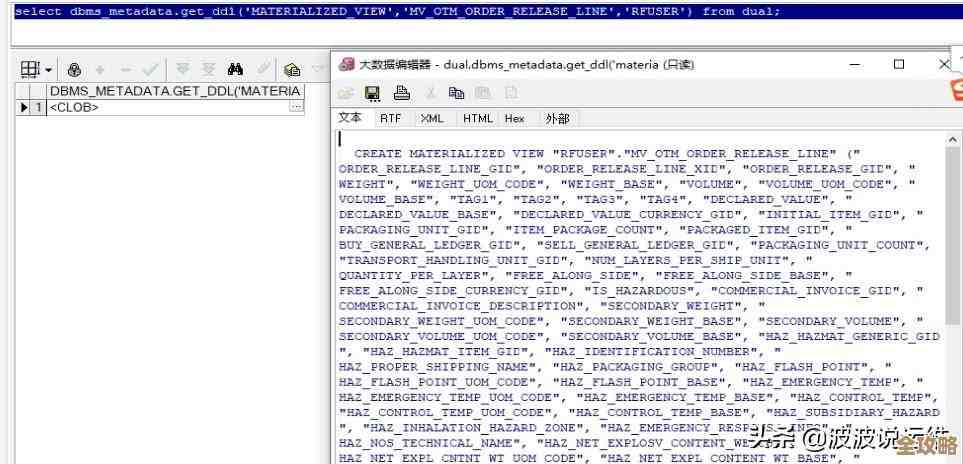963x464 pixels.
Task: Click the export query results icon
Action: point(292,70)
